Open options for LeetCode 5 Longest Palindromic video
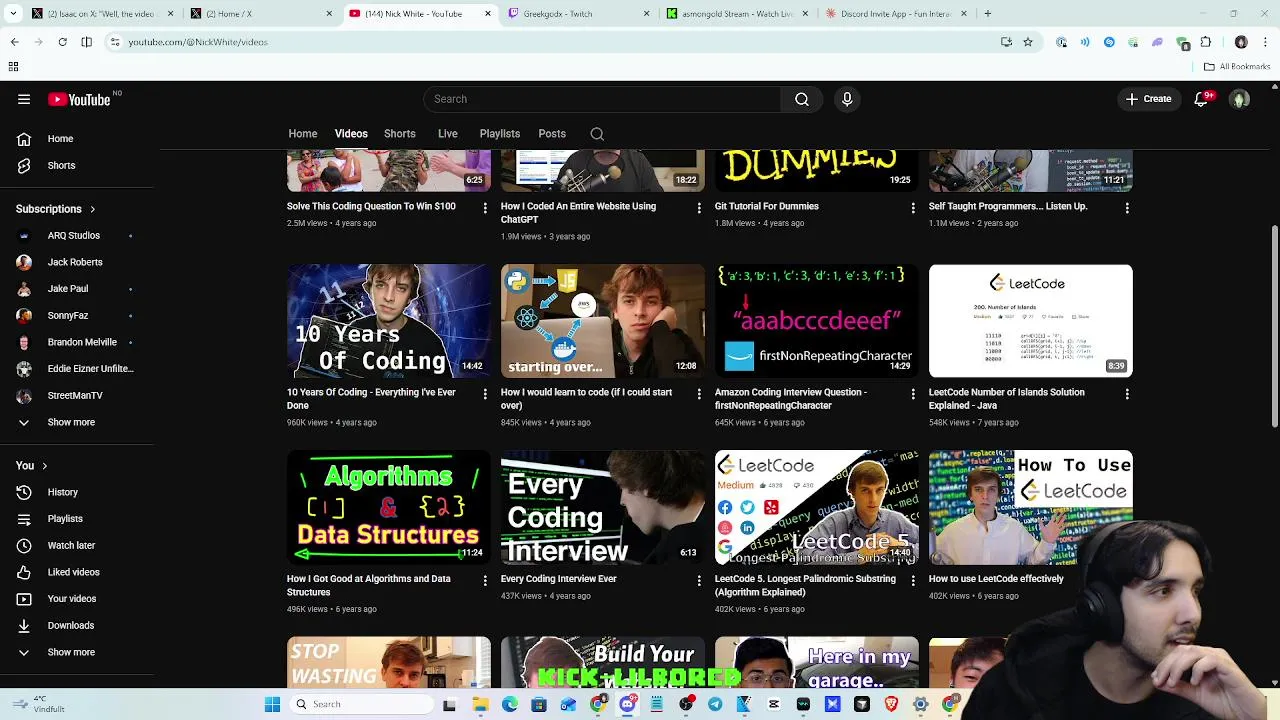1280x720 pixels. click(913, 580)
